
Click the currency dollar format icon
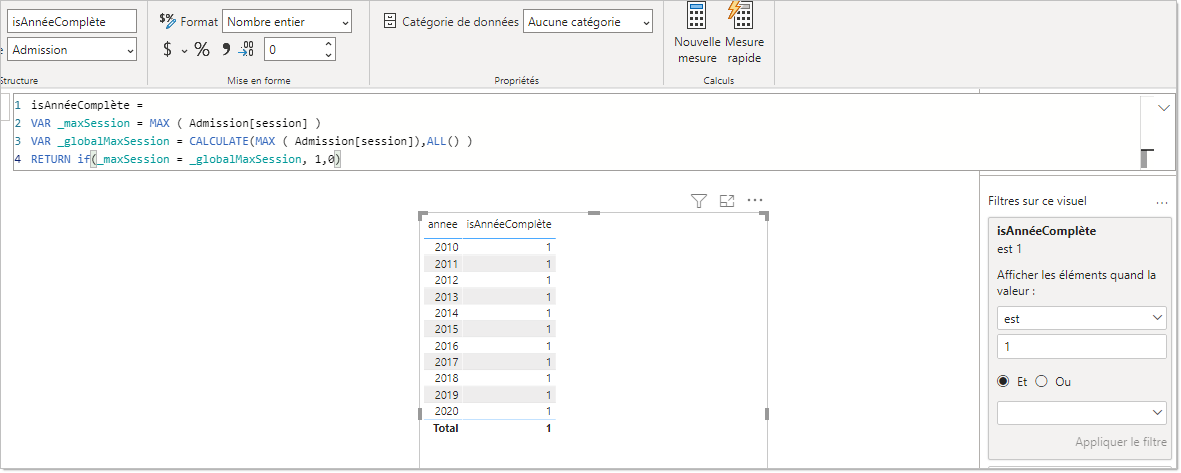coord(167,50)
